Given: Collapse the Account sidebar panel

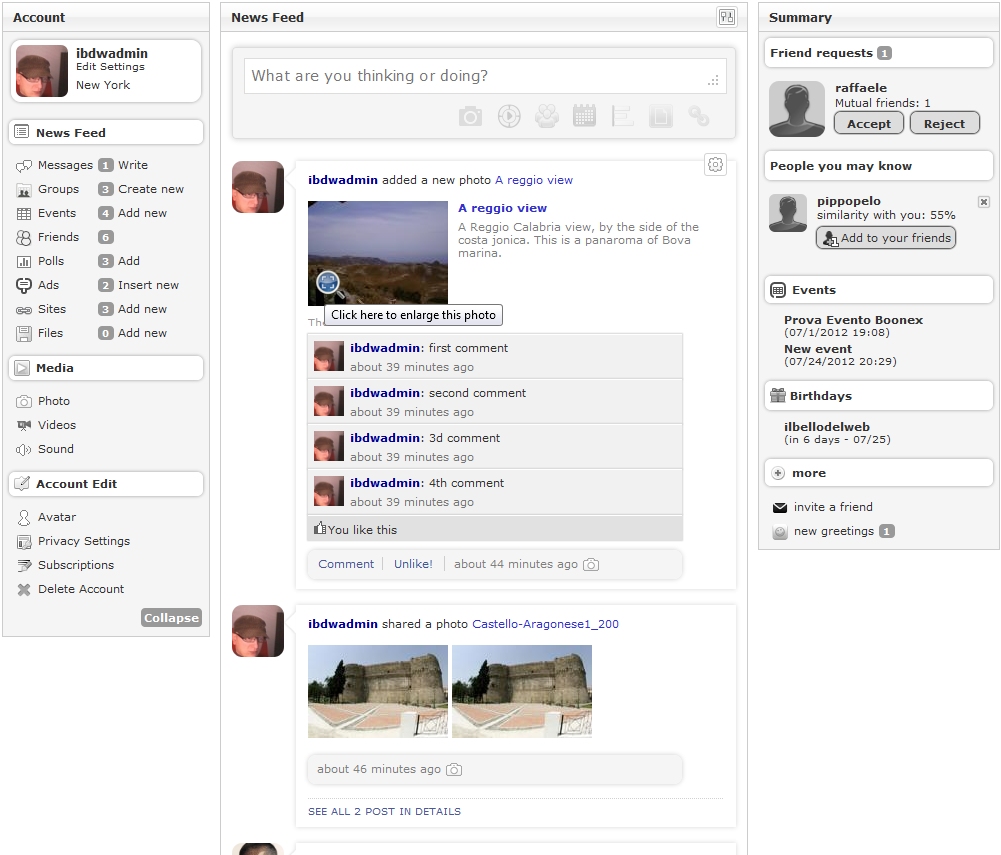Looking at the screenshot, I should (x=171, y=618).
